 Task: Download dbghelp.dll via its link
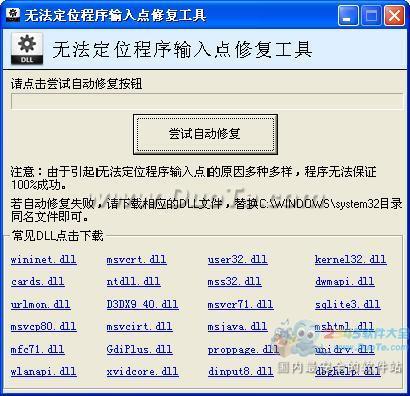(x=348, y=371)
